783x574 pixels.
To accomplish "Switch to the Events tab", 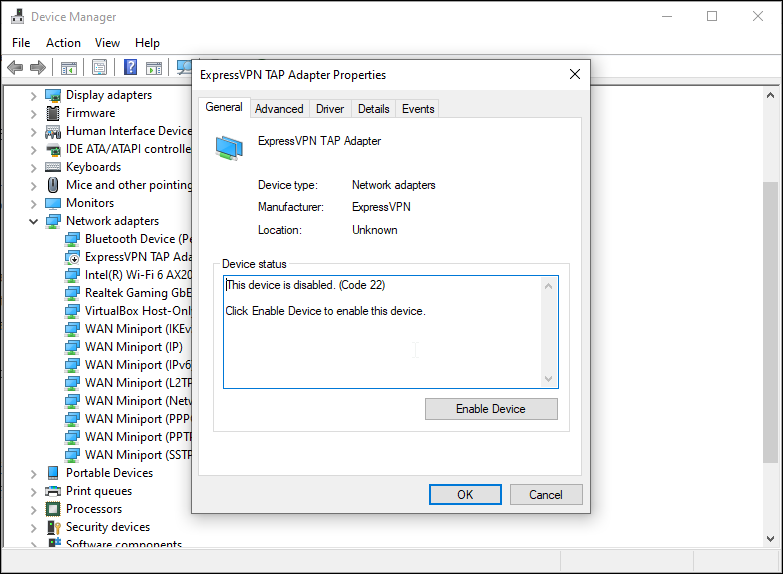I will 418,109.
